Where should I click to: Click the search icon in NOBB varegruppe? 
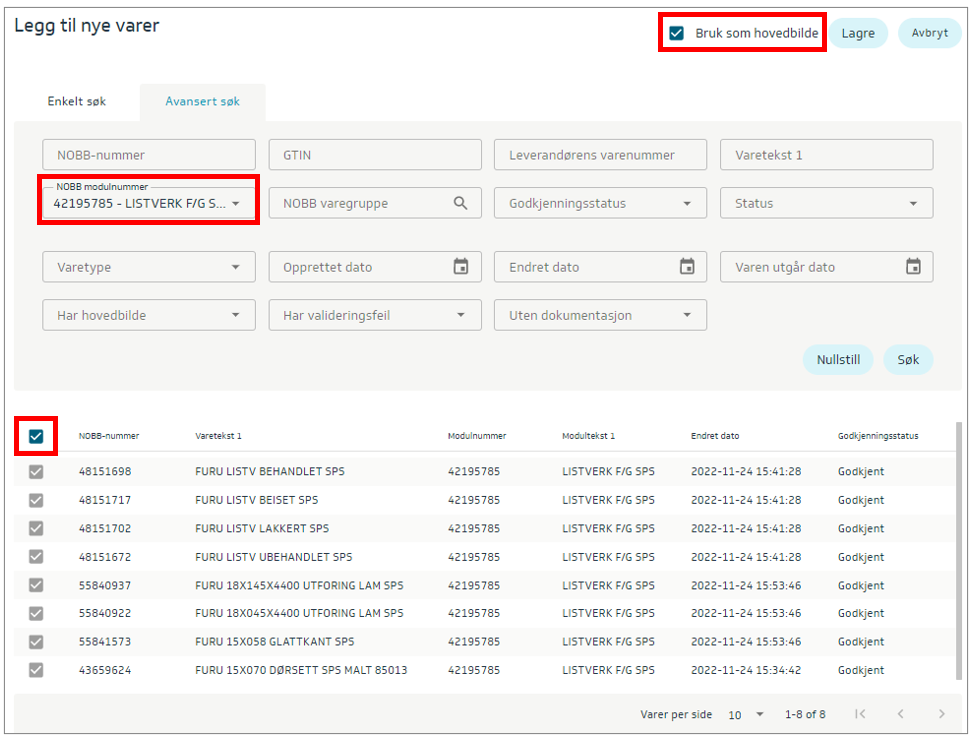460,203
